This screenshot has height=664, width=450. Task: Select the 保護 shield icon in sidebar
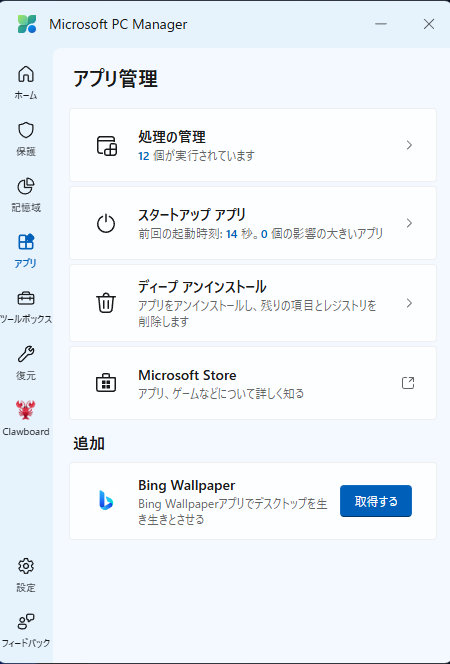click(26, 130)
